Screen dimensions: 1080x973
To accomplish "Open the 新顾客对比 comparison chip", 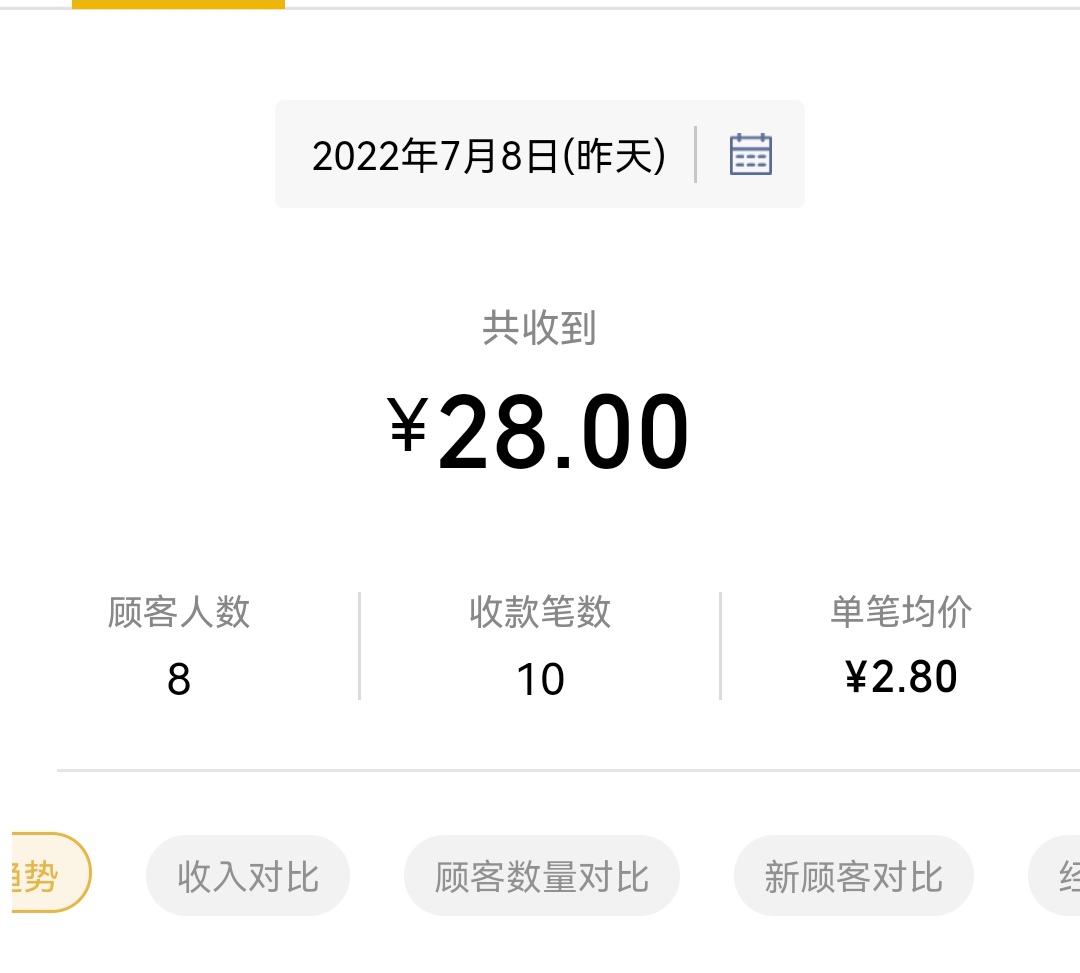I will (x=853, y=876).
